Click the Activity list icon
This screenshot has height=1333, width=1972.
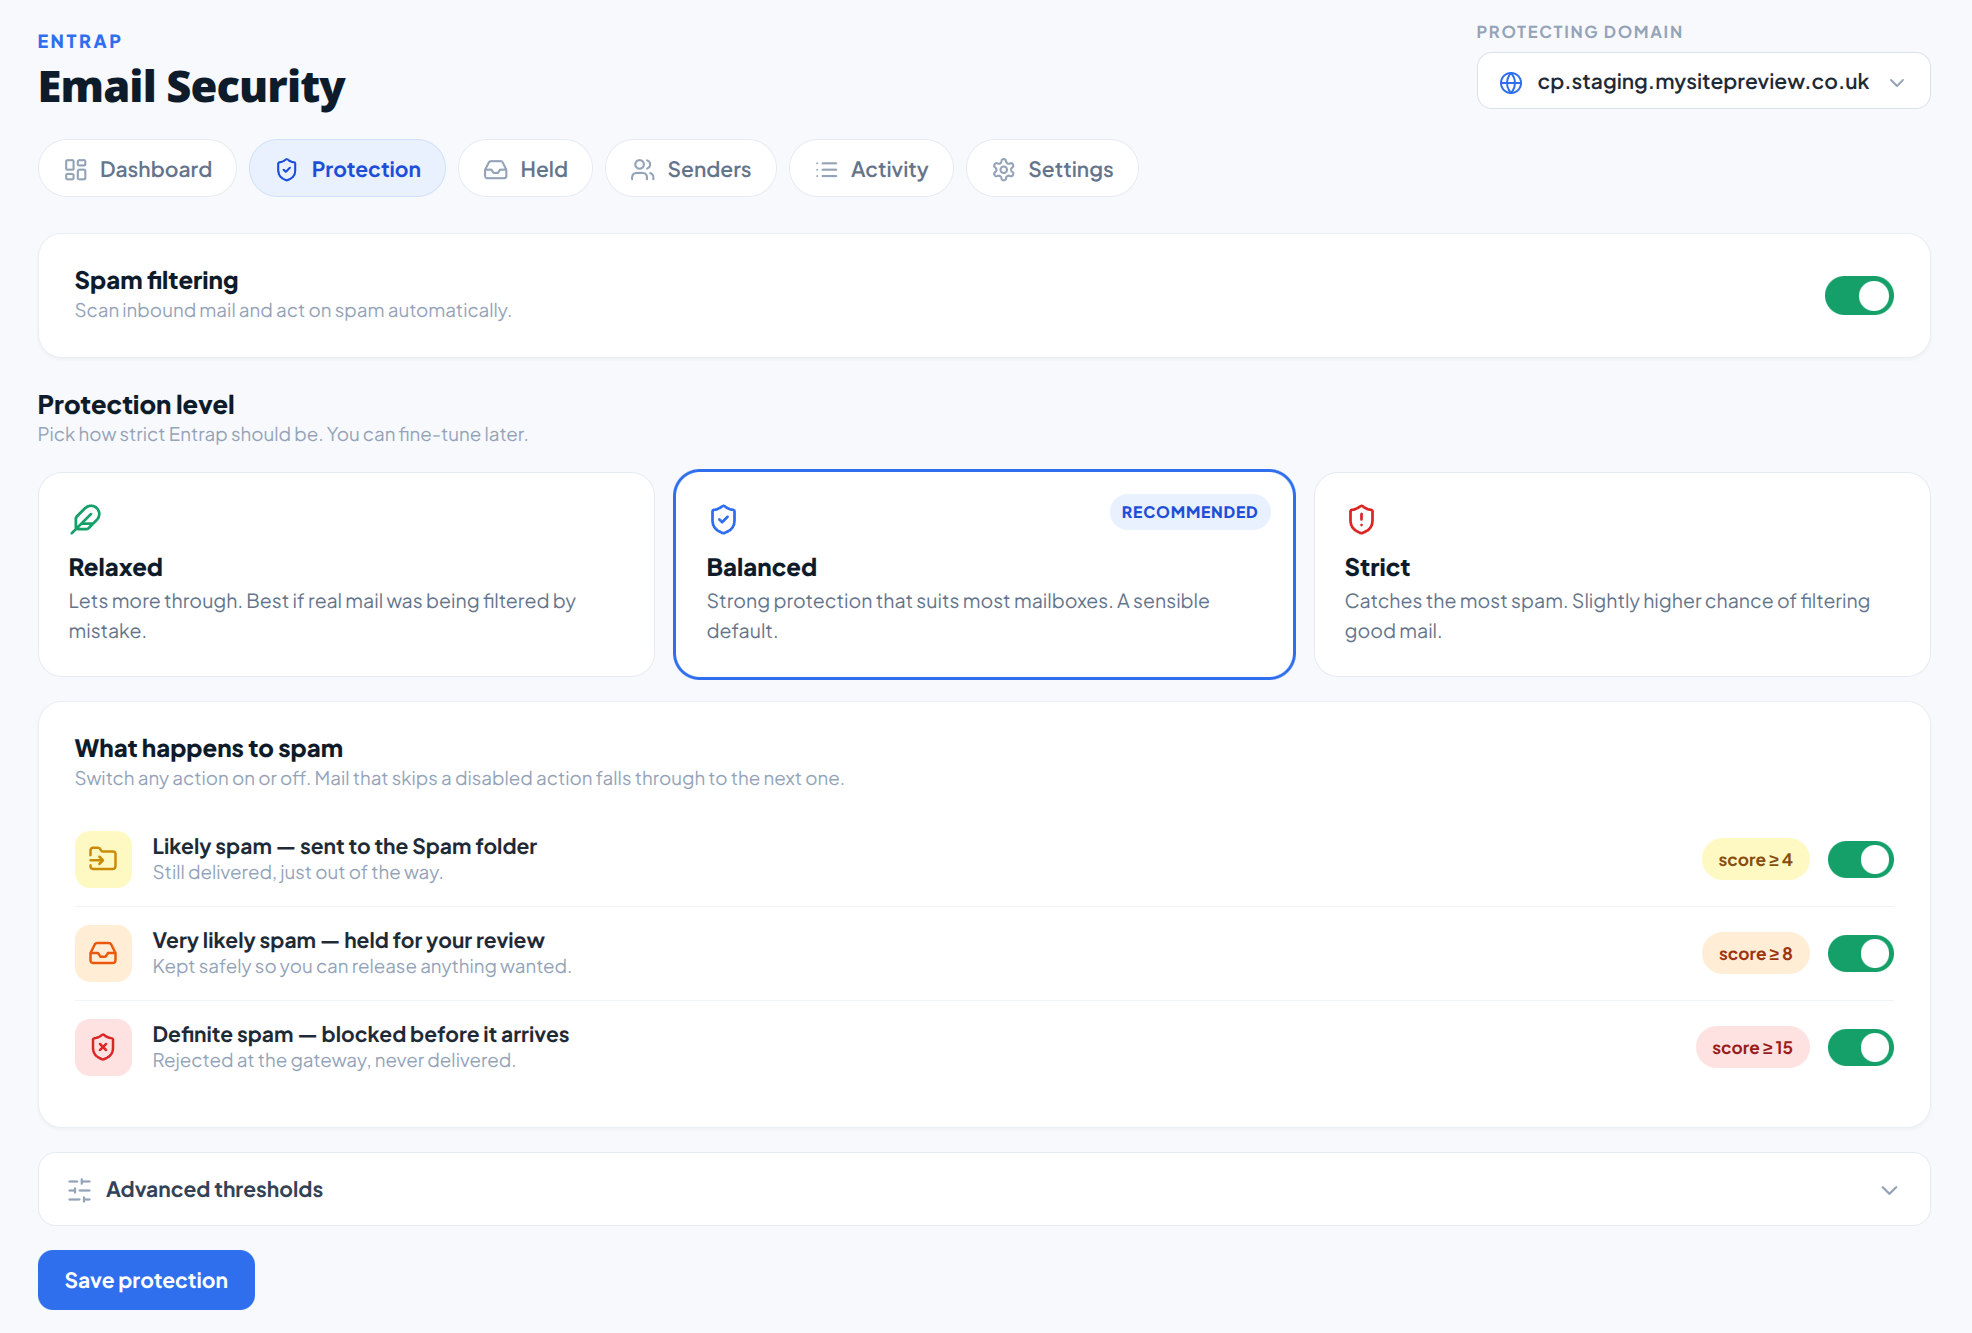pos(827,170)
